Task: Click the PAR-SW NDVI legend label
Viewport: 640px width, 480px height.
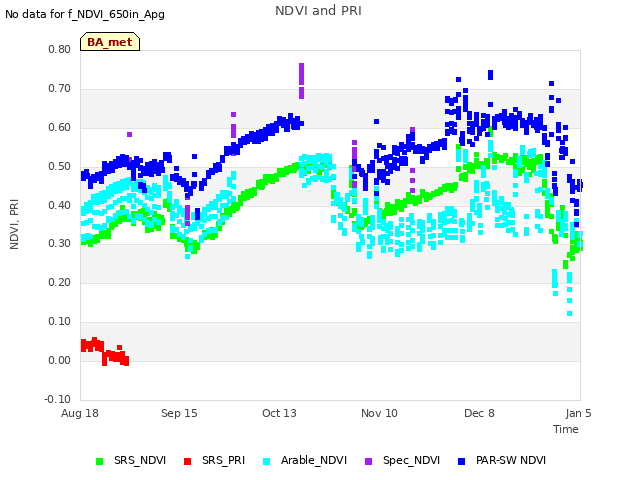Action: (511, 460)
